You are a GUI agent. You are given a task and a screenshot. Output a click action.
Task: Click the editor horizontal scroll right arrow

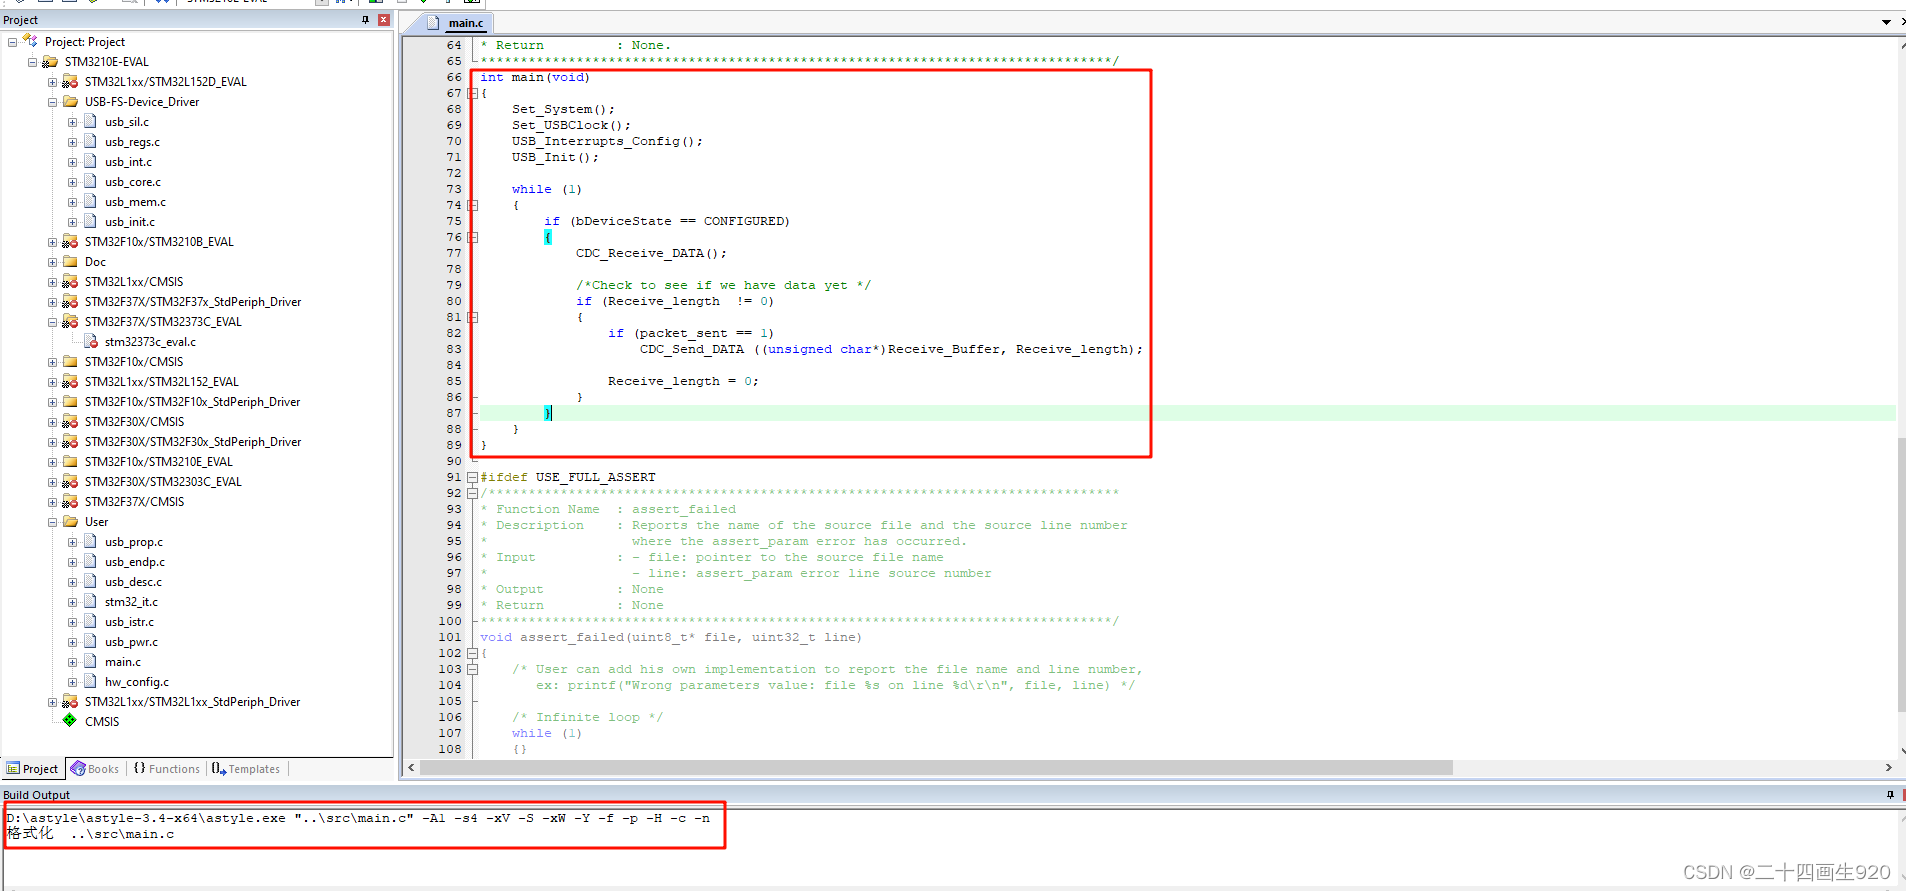coord(1888,767)
